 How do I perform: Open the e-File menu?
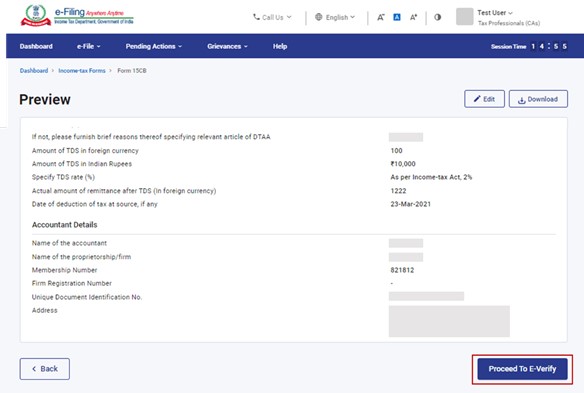point(89,46)
